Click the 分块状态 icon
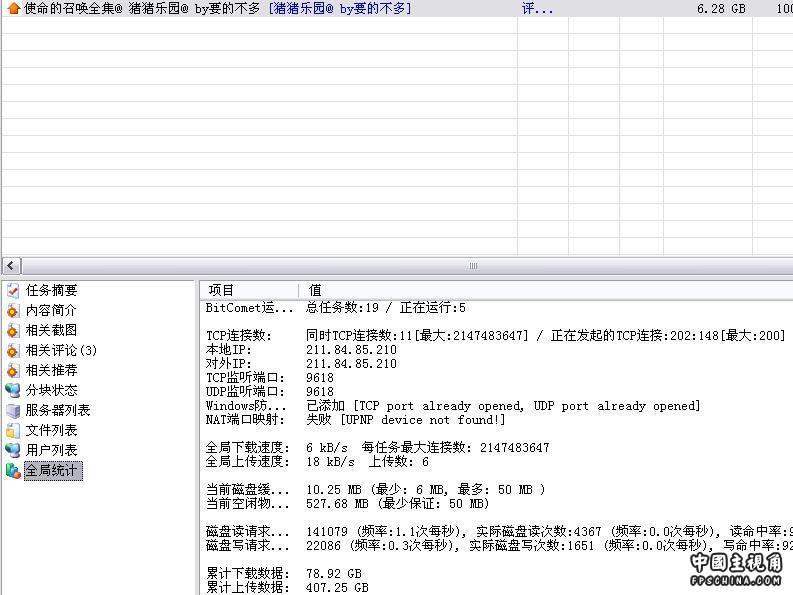Screen dimensions: 793x595 13,390
